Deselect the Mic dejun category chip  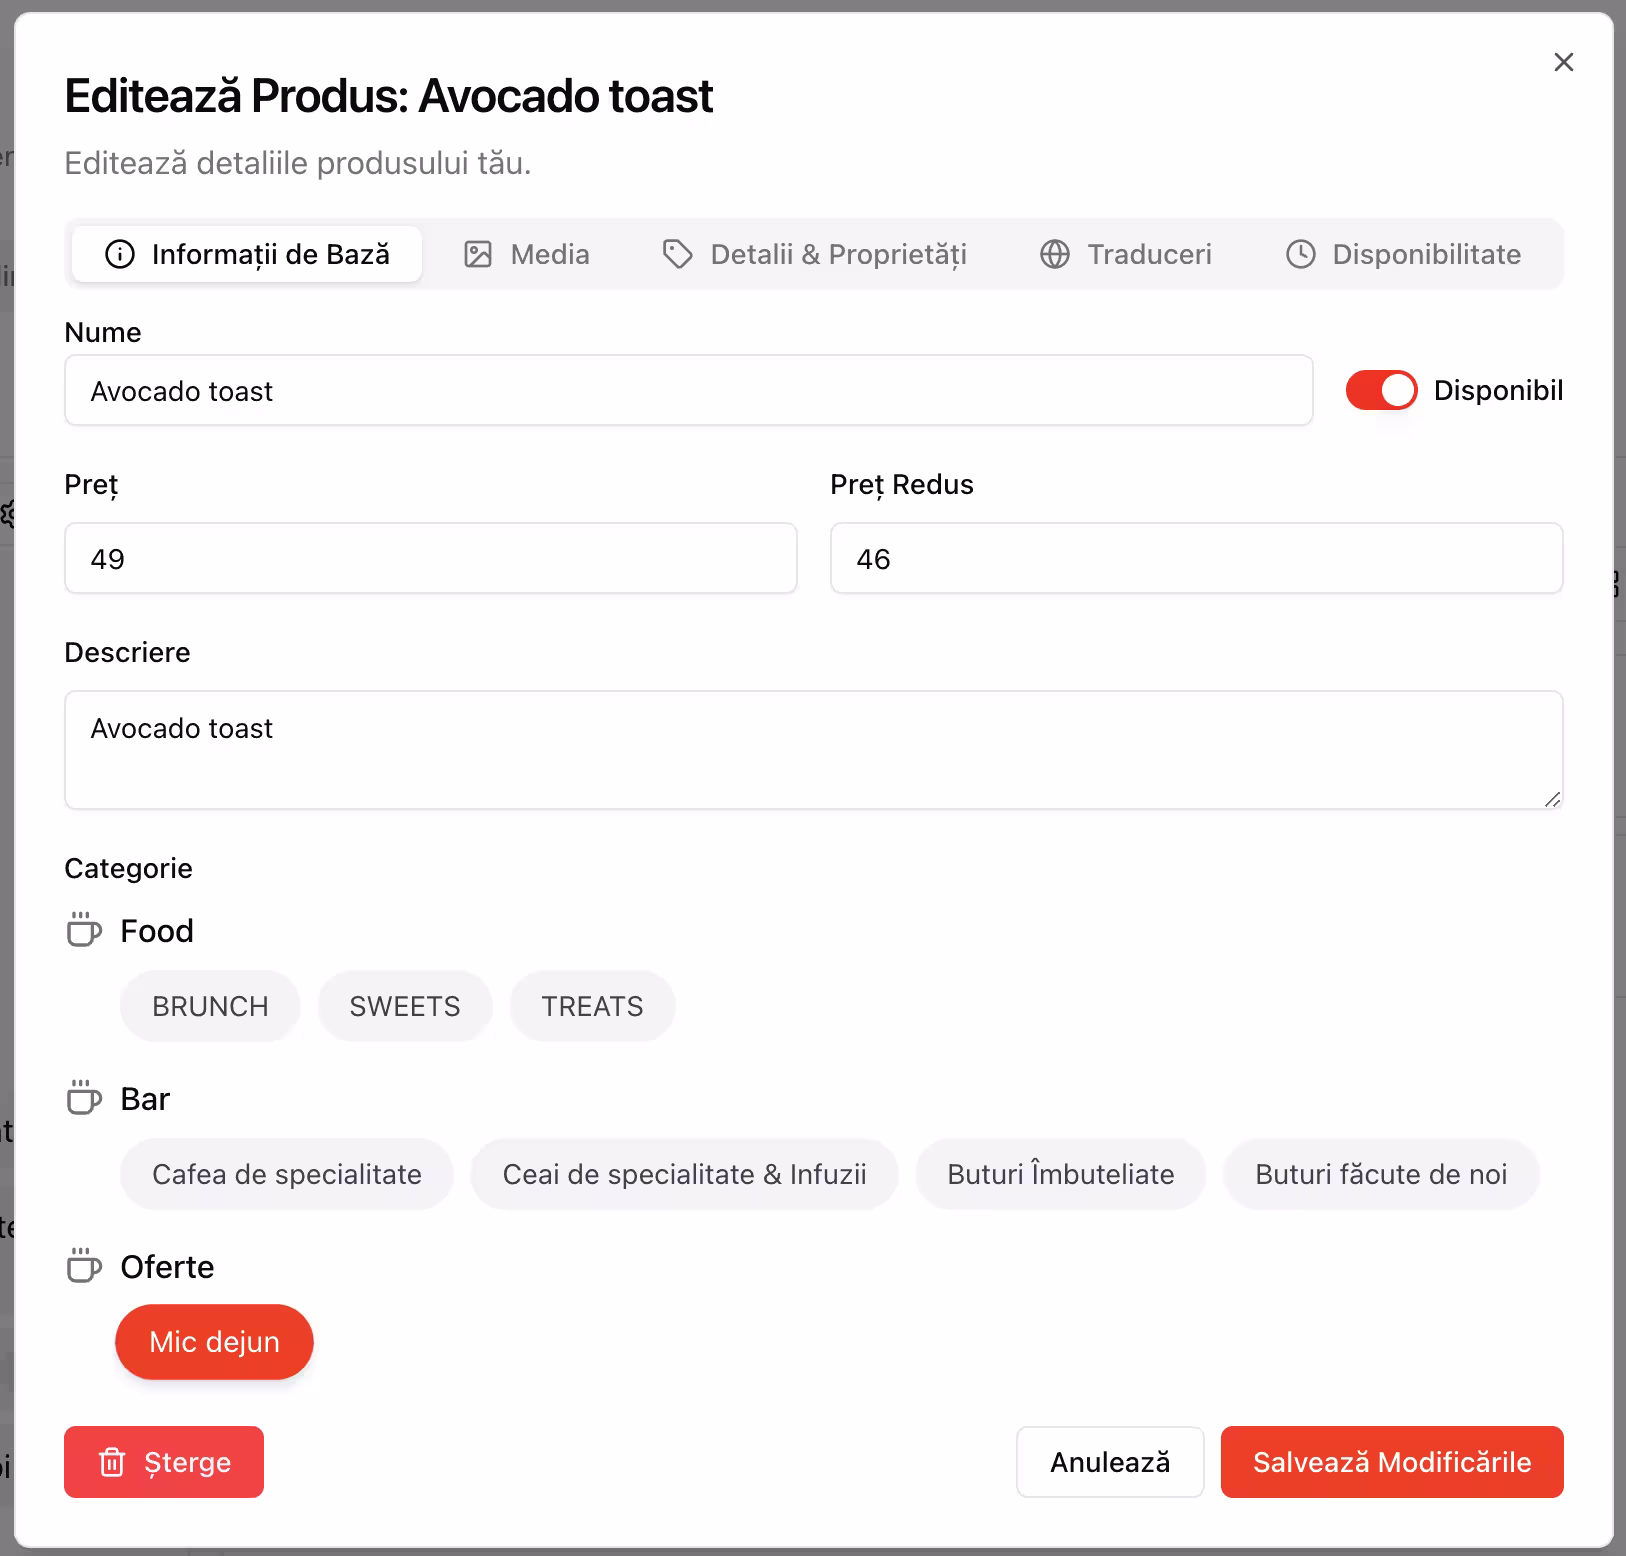(214, 1342)
